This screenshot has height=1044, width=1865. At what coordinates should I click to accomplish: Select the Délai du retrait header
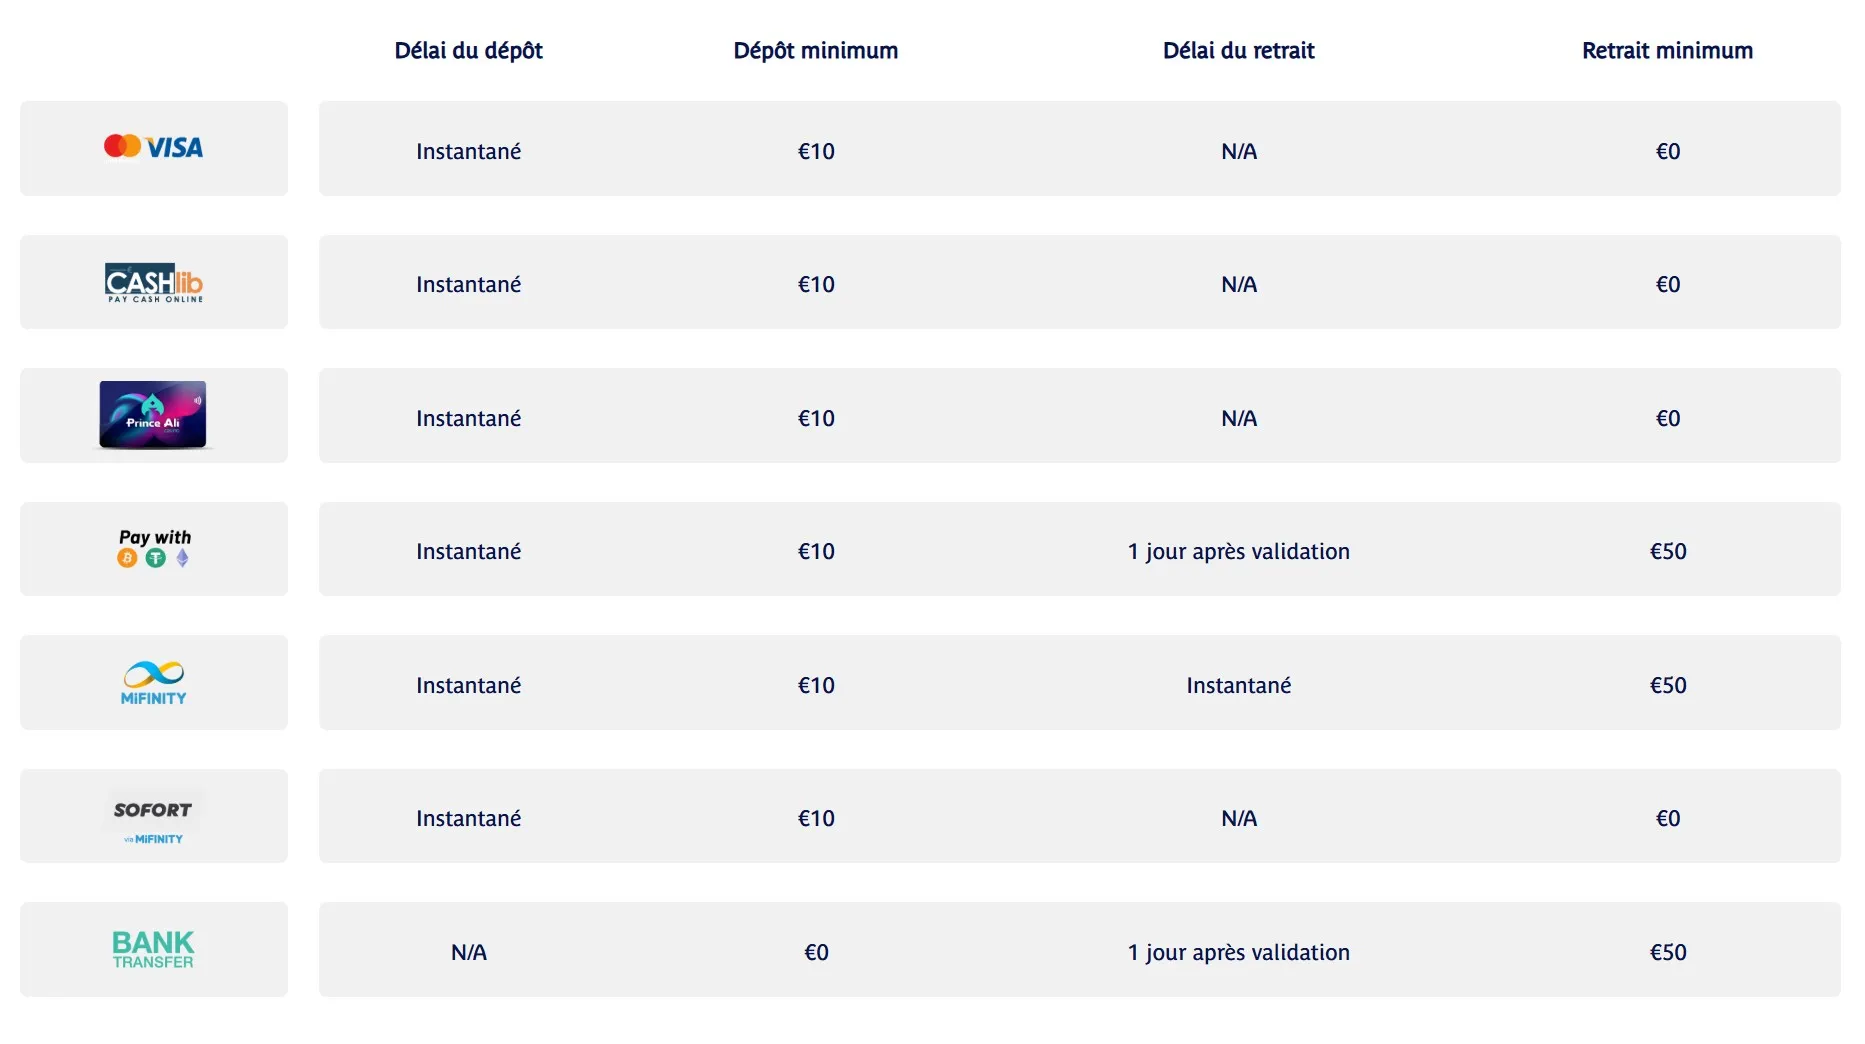[x=1238, y=51]
